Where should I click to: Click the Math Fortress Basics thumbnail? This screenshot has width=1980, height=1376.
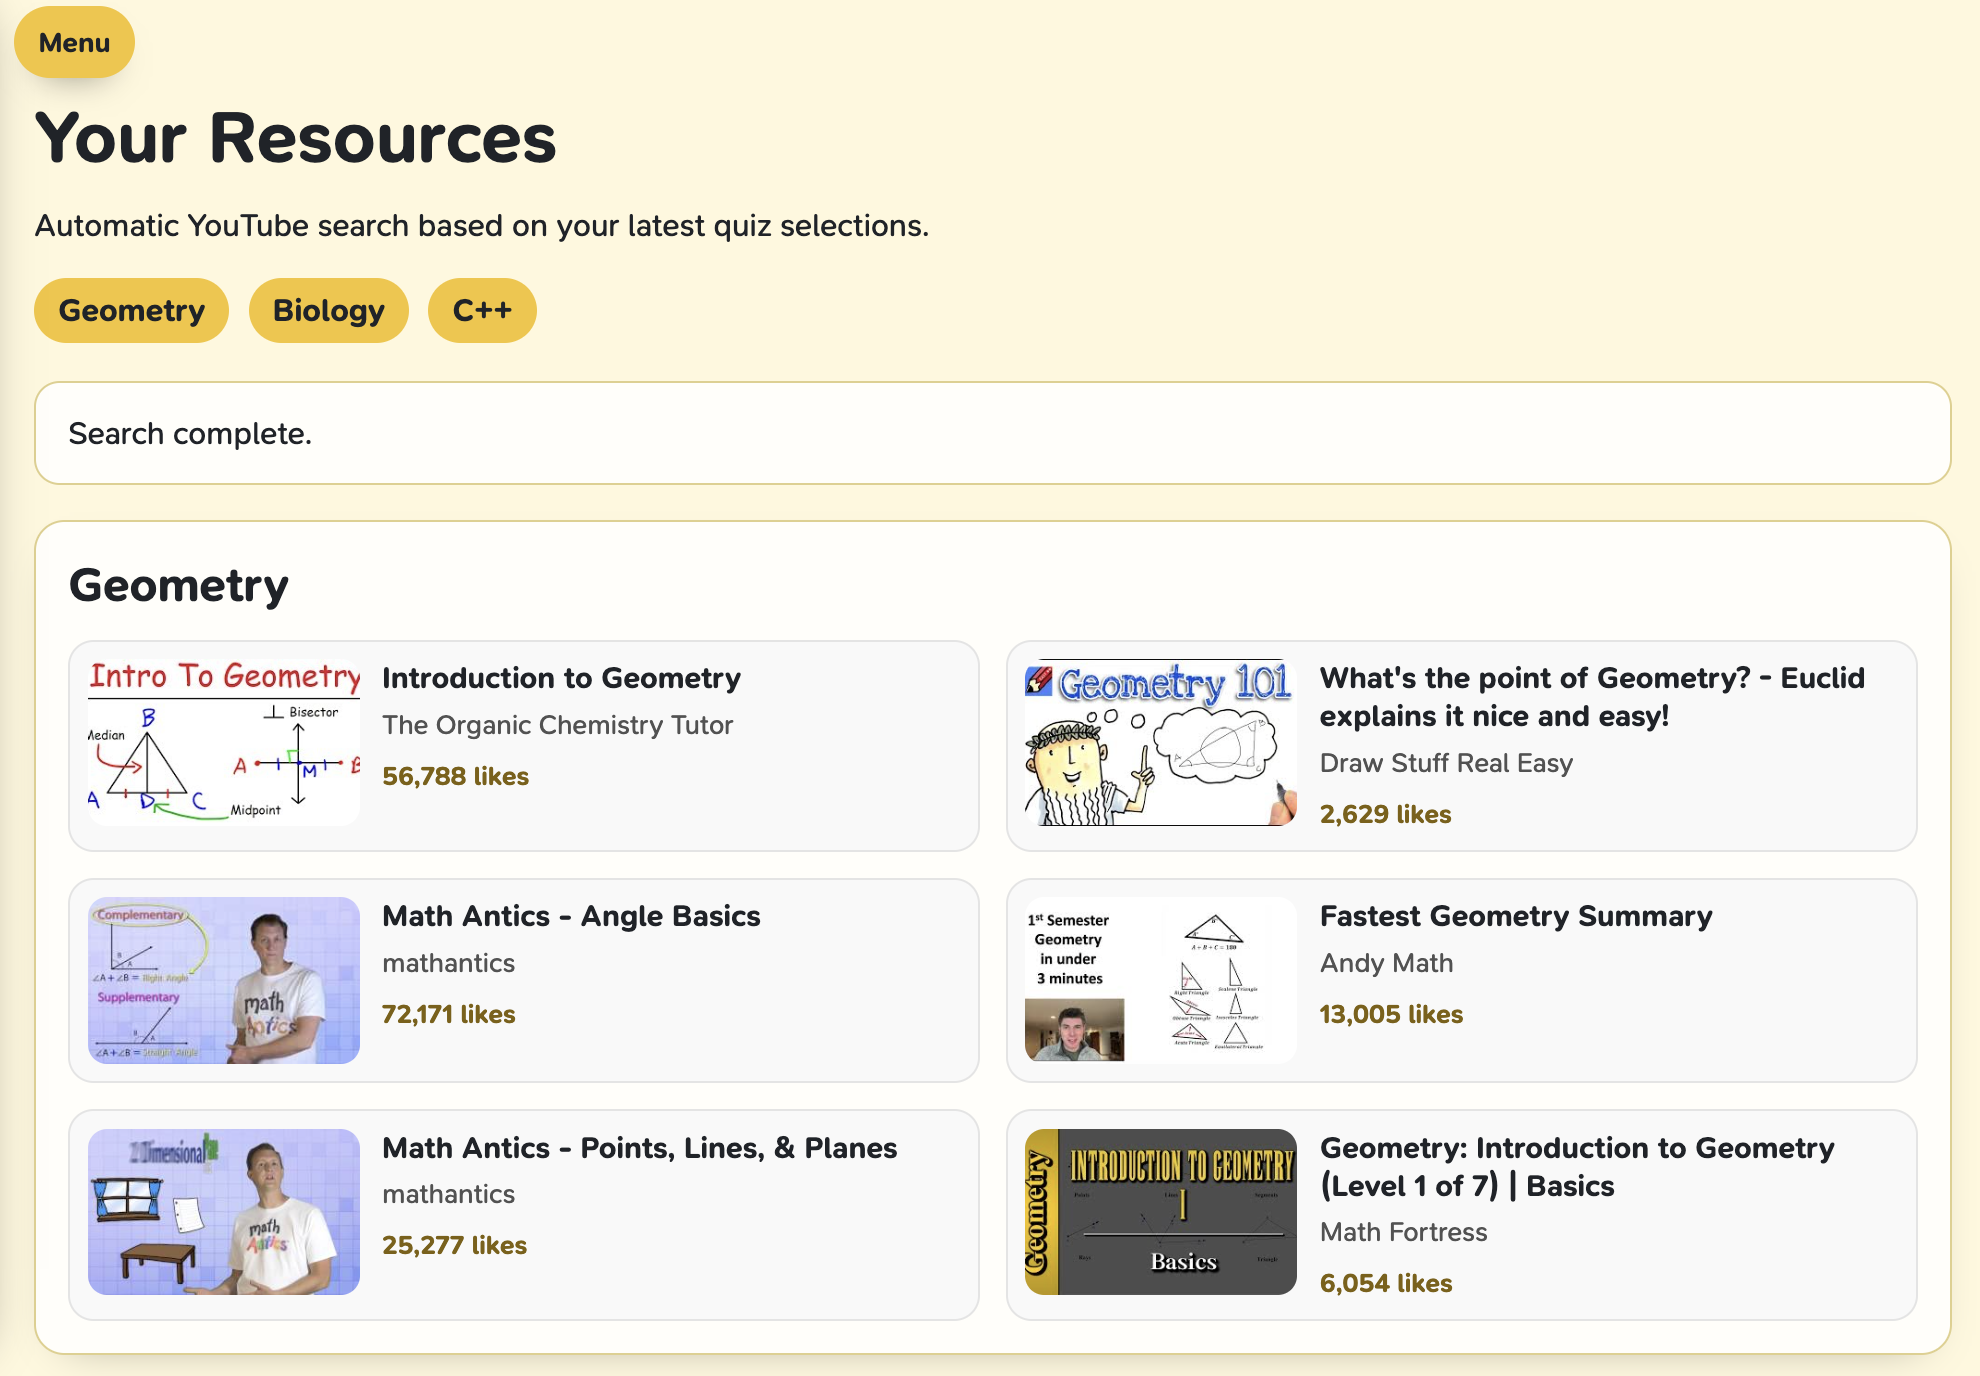point(1160,1212)
